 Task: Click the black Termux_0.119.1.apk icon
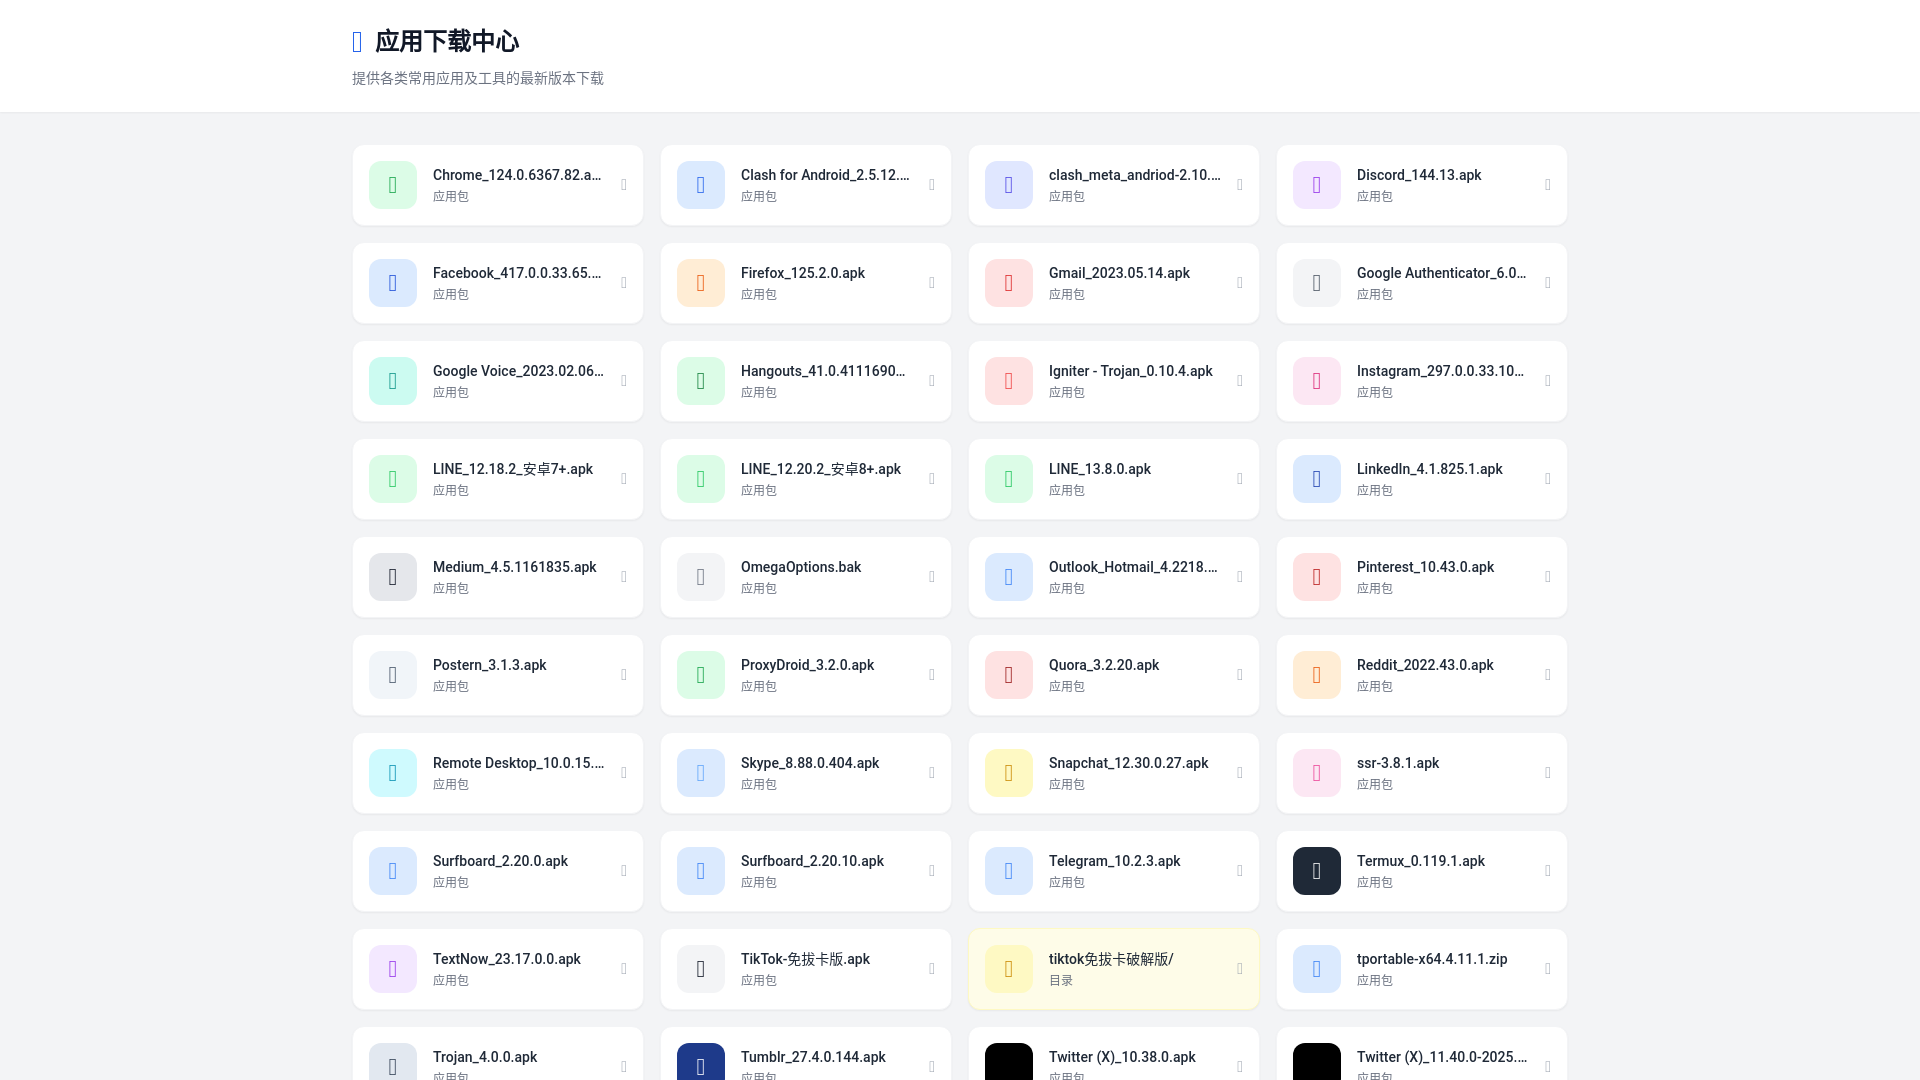1317,871
